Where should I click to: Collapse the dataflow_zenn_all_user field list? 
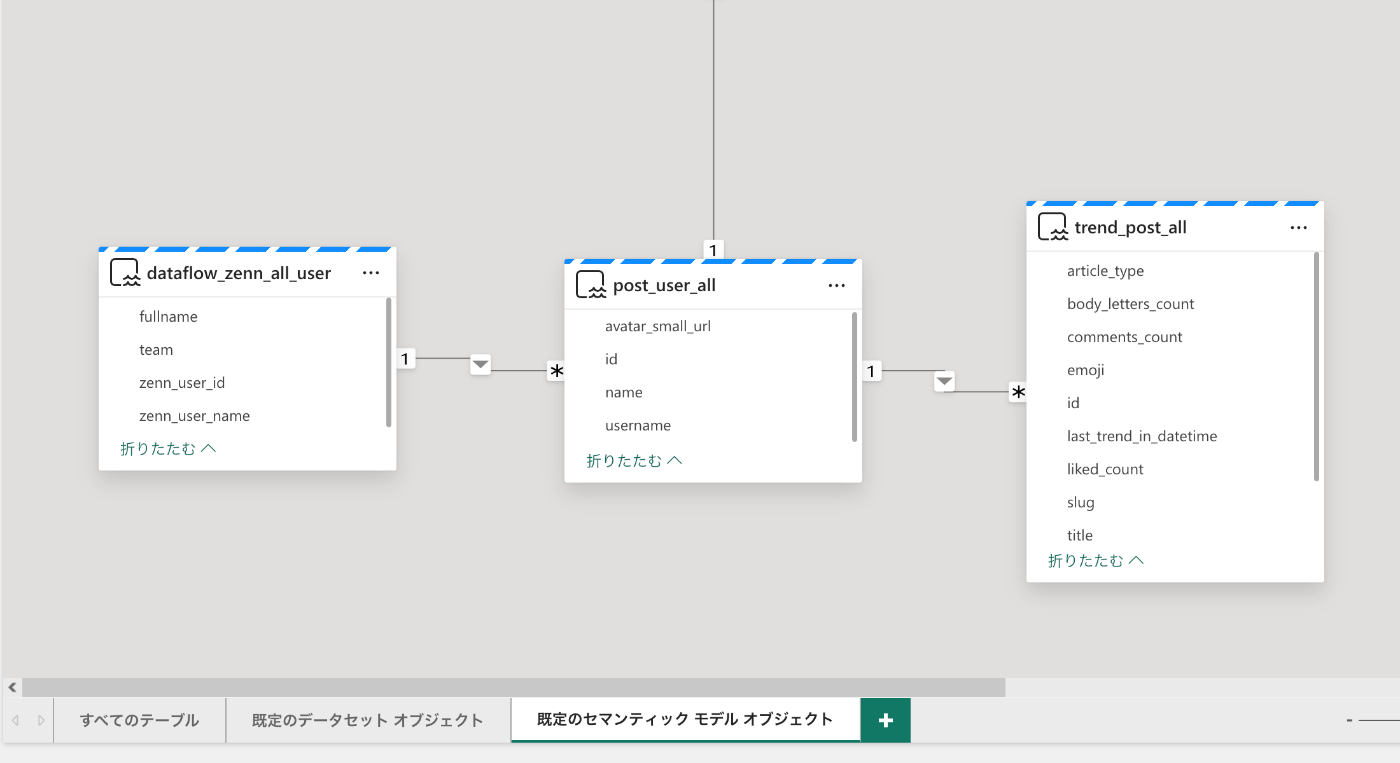pos(168,448)
